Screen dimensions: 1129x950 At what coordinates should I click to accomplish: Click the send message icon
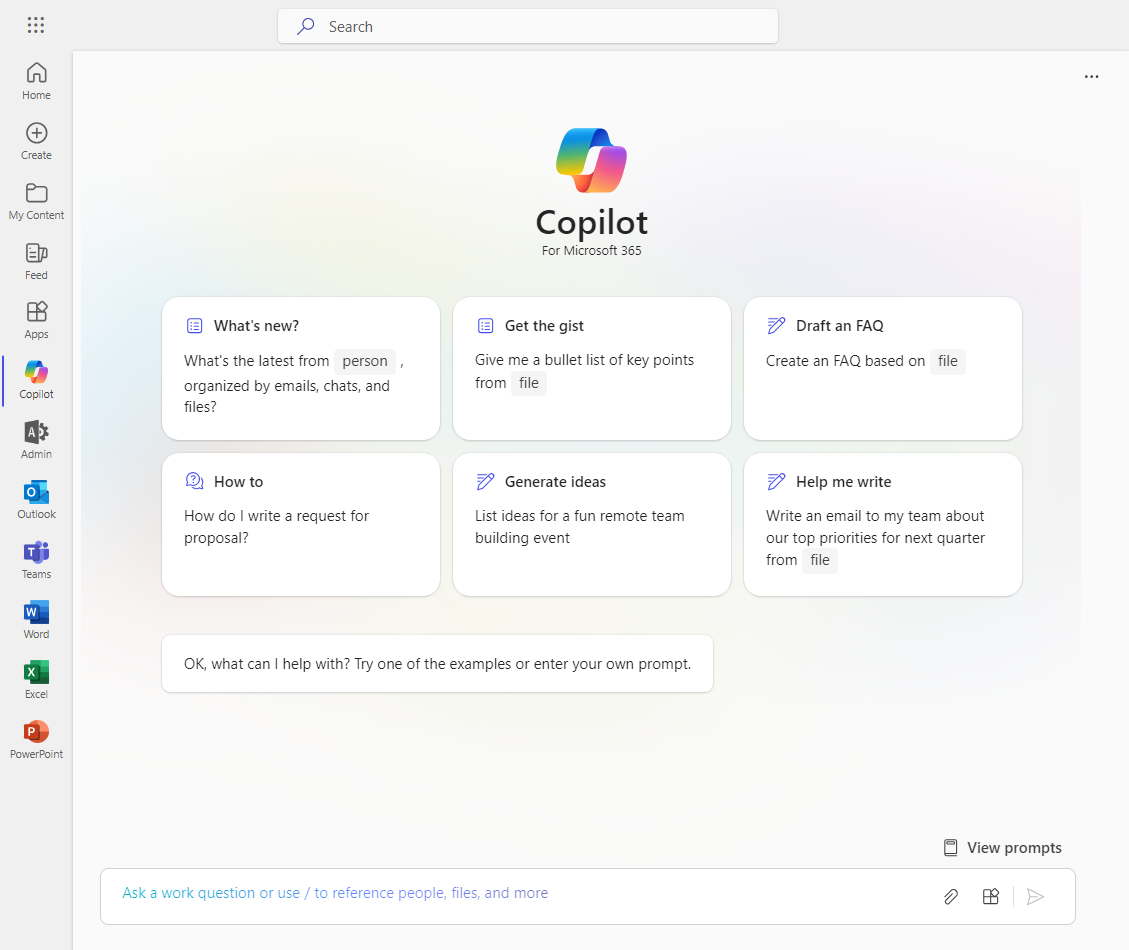tap(1035, 896)
